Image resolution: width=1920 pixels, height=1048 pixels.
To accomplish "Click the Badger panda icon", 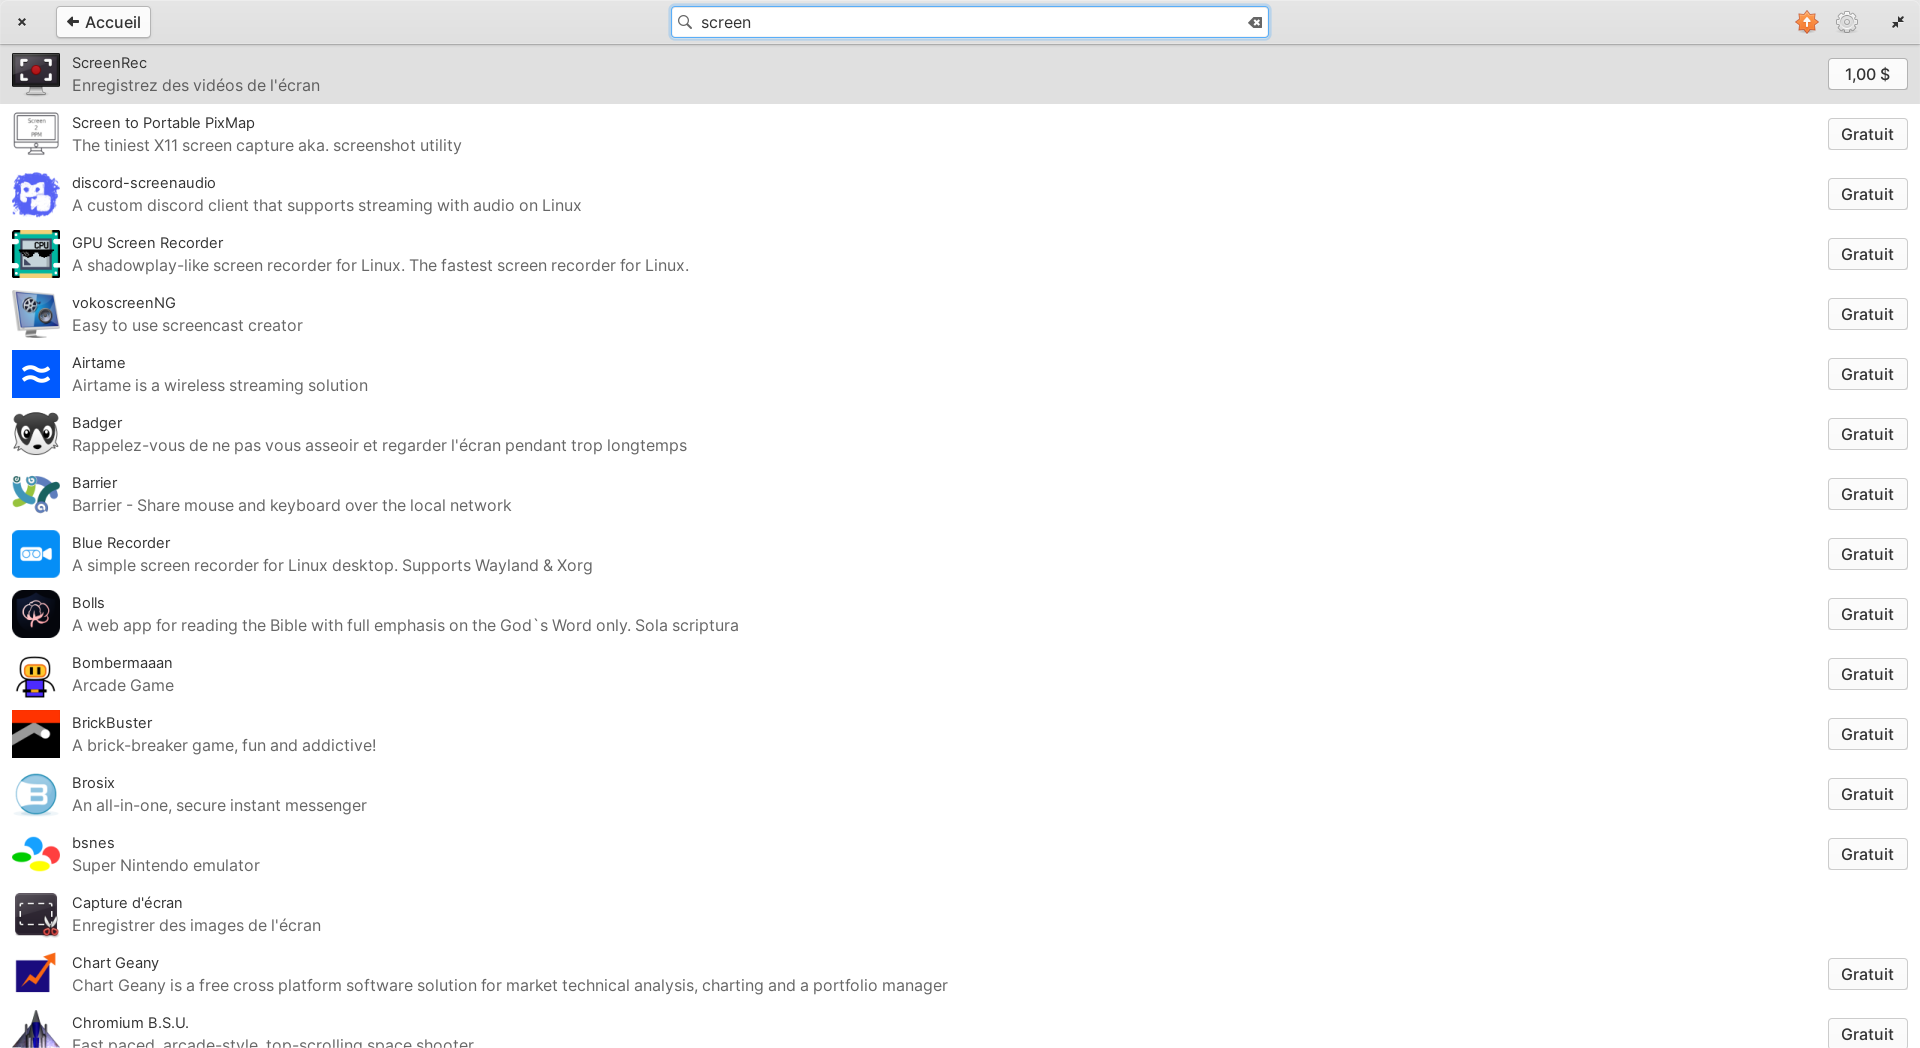I will tap(35, 434).
